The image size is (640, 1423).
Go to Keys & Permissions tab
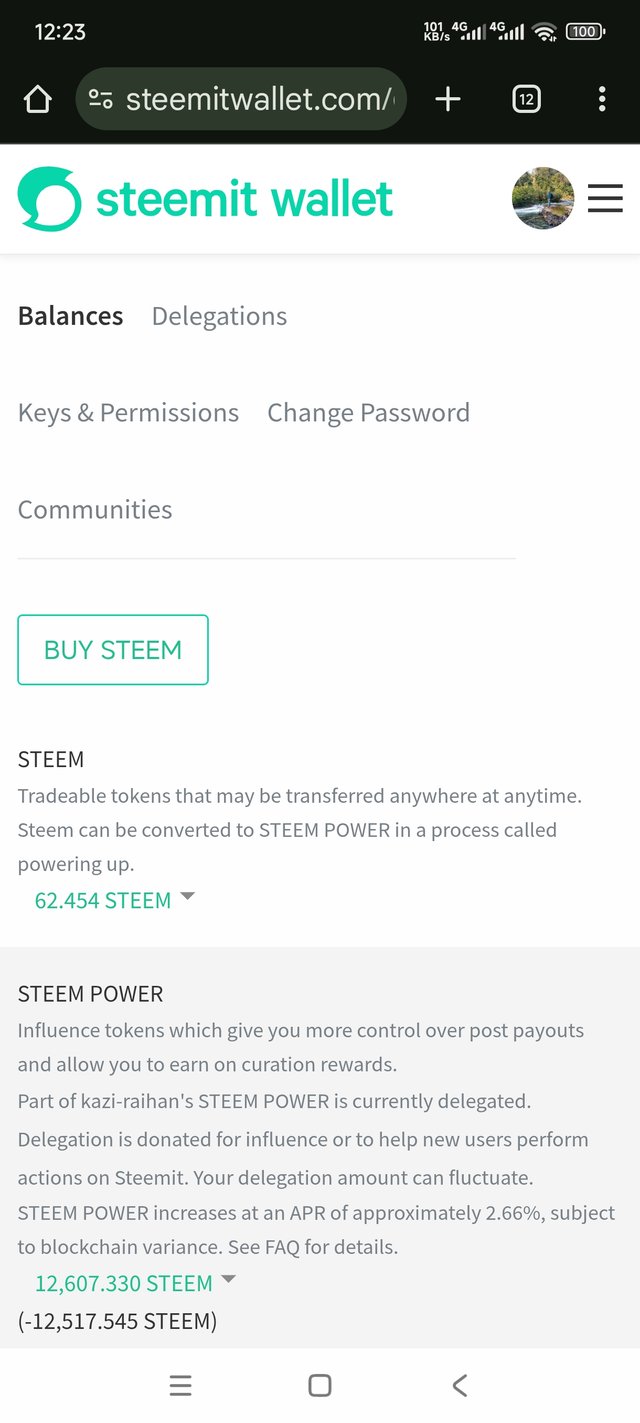point(128,413)
